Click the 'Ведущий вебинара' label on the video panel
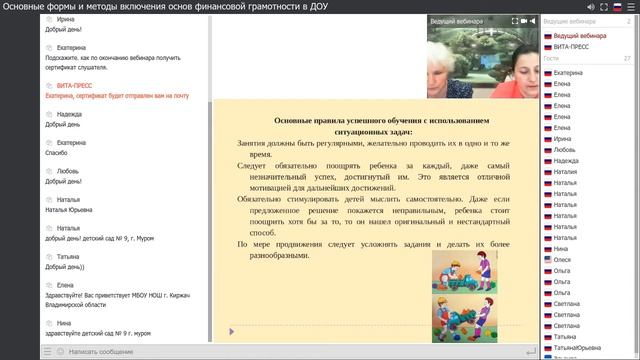 click(456, 21)
